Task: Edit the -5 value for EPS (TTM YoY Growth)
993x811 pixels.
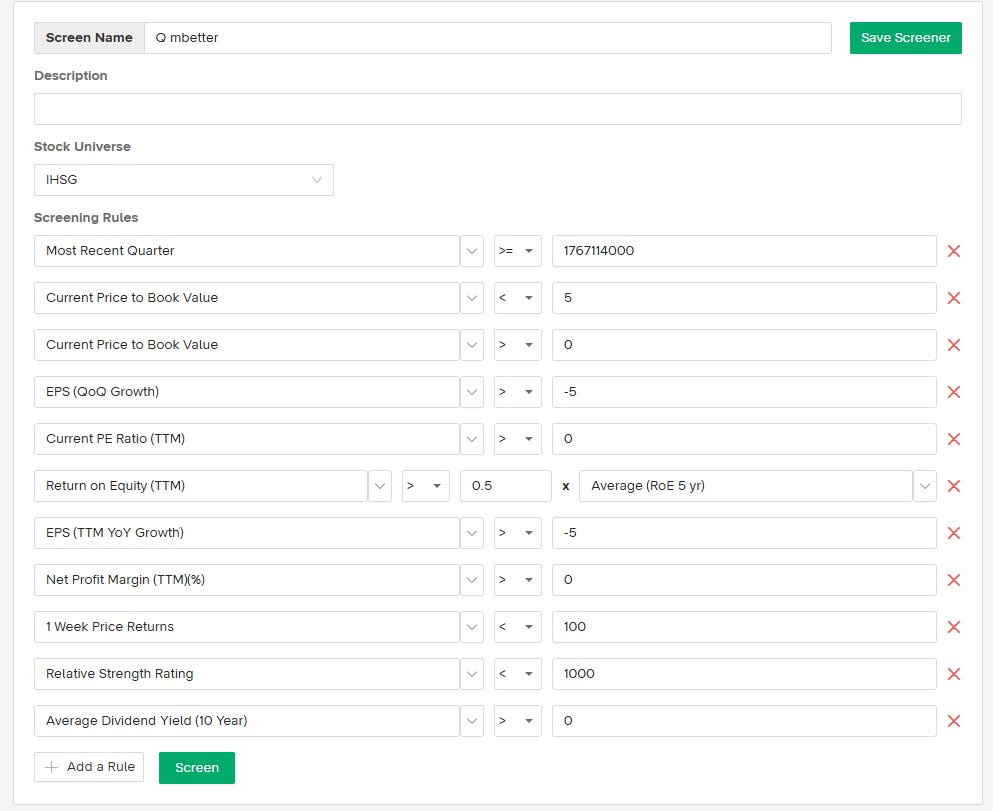Action: (744, 533)
